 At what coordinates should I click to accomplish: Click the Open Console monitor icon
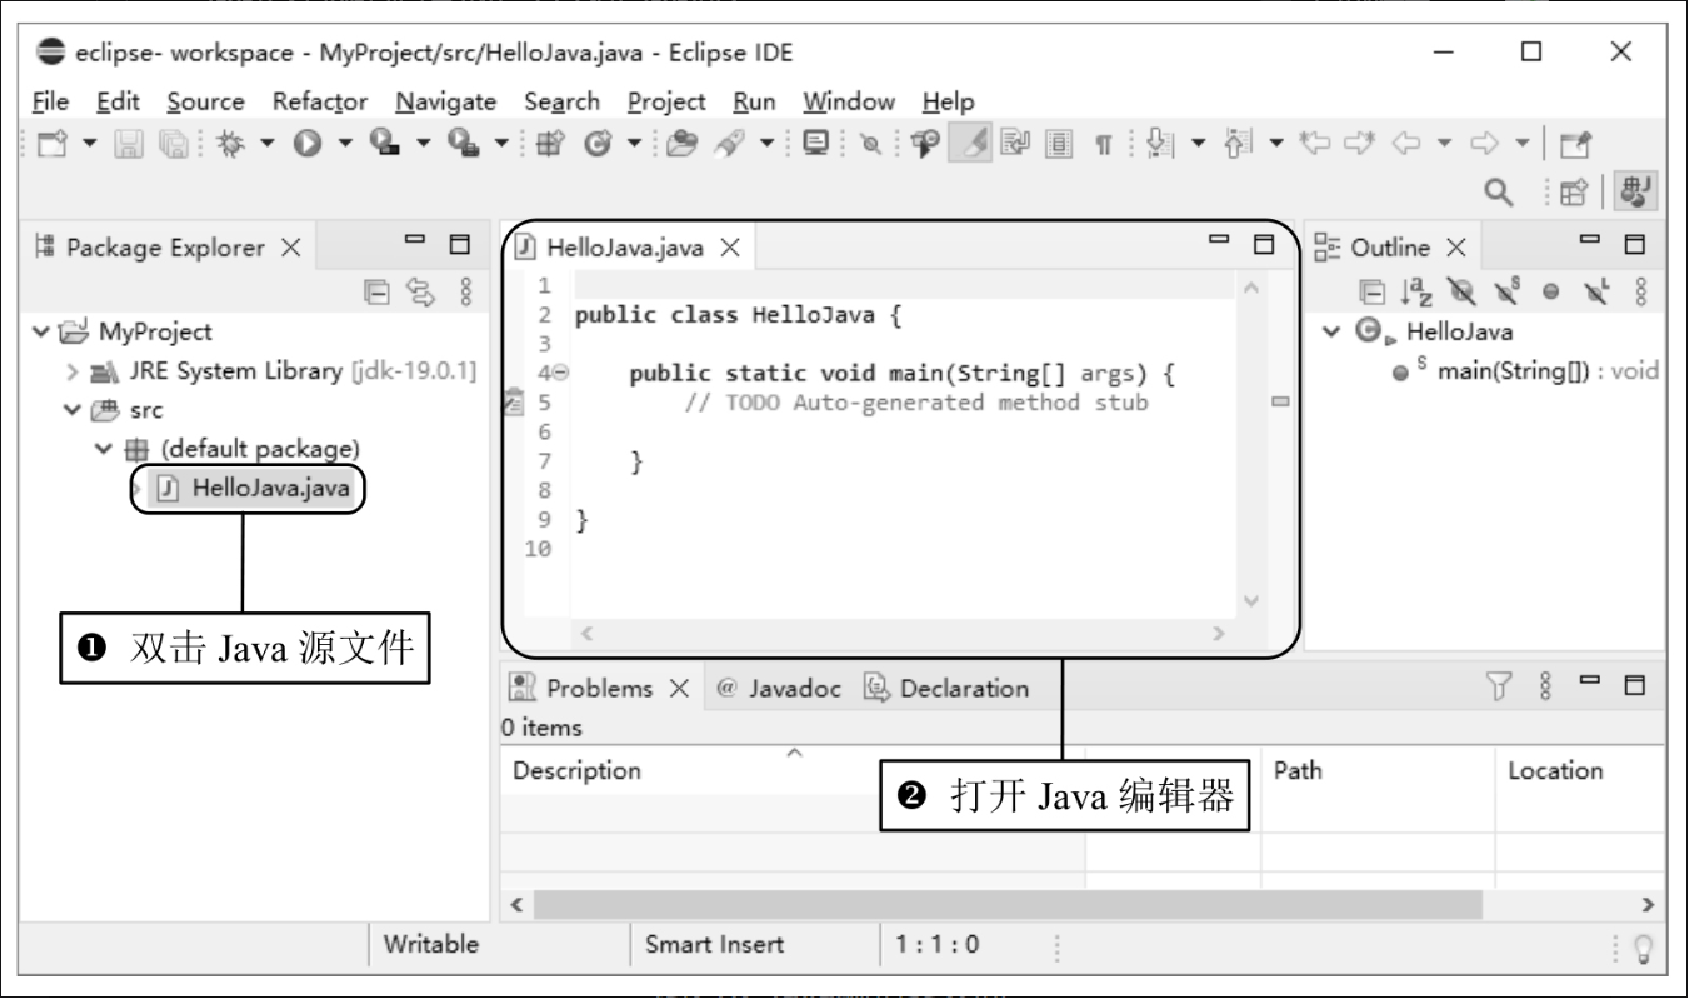click(816, 144)
